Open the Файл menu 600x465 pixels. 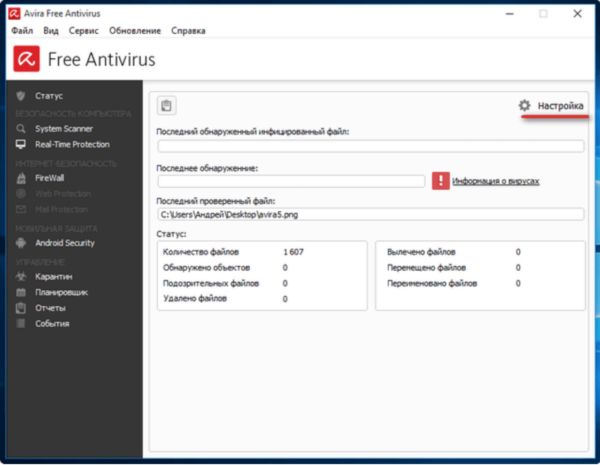22,31
